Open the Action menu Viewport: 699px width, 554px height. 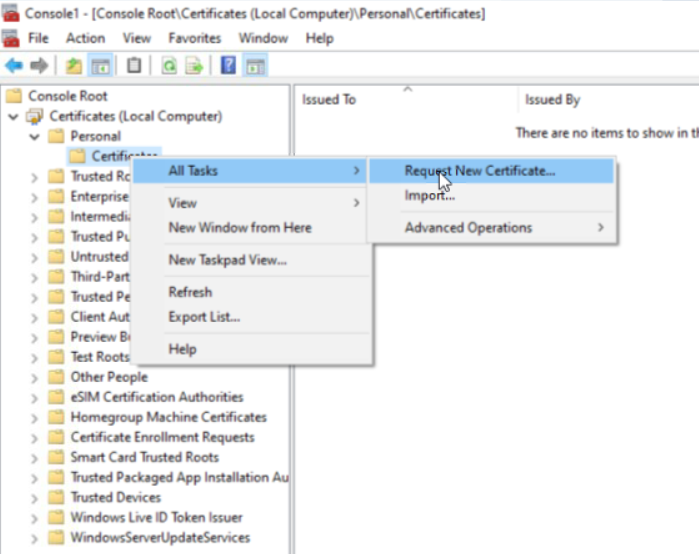pyautogui.click(x=86, y=38)
